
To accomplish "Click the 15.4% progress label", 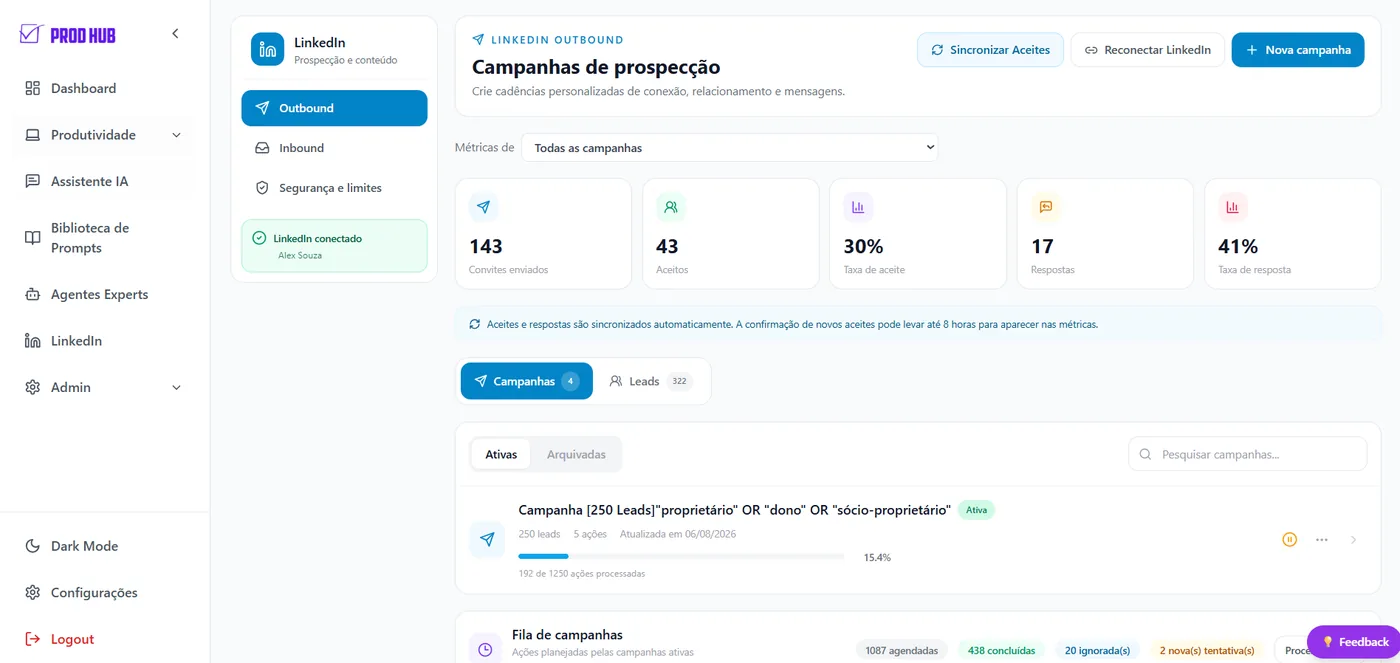I will [x=877, y=557].
